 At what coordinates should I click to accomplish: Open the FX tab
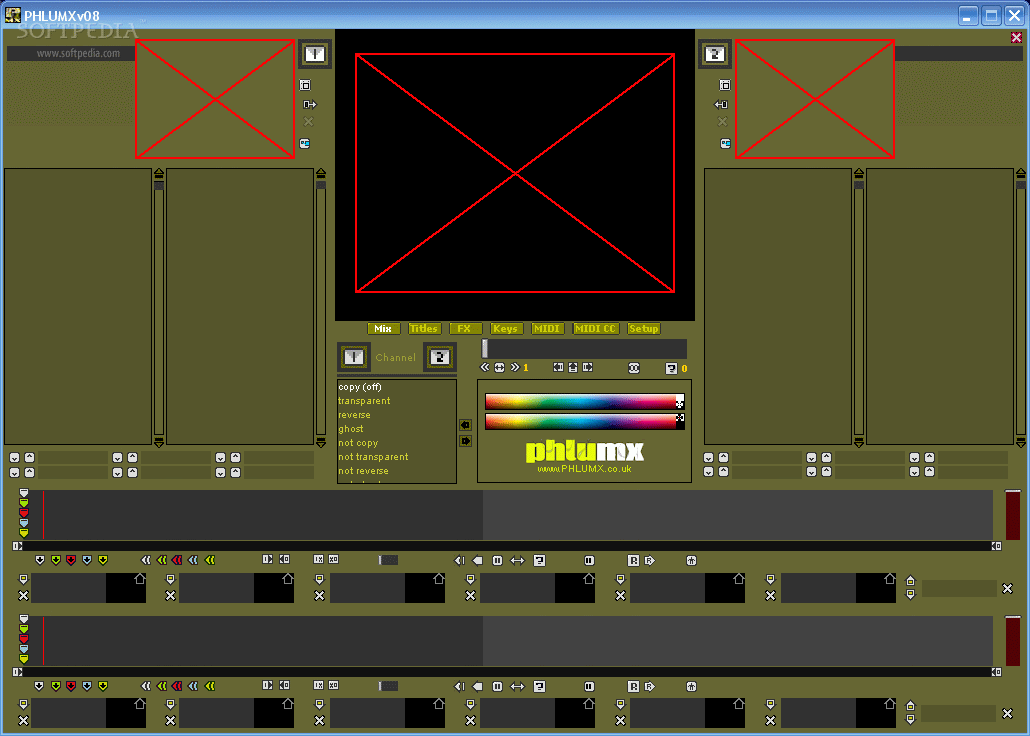[x=464, y=329]
